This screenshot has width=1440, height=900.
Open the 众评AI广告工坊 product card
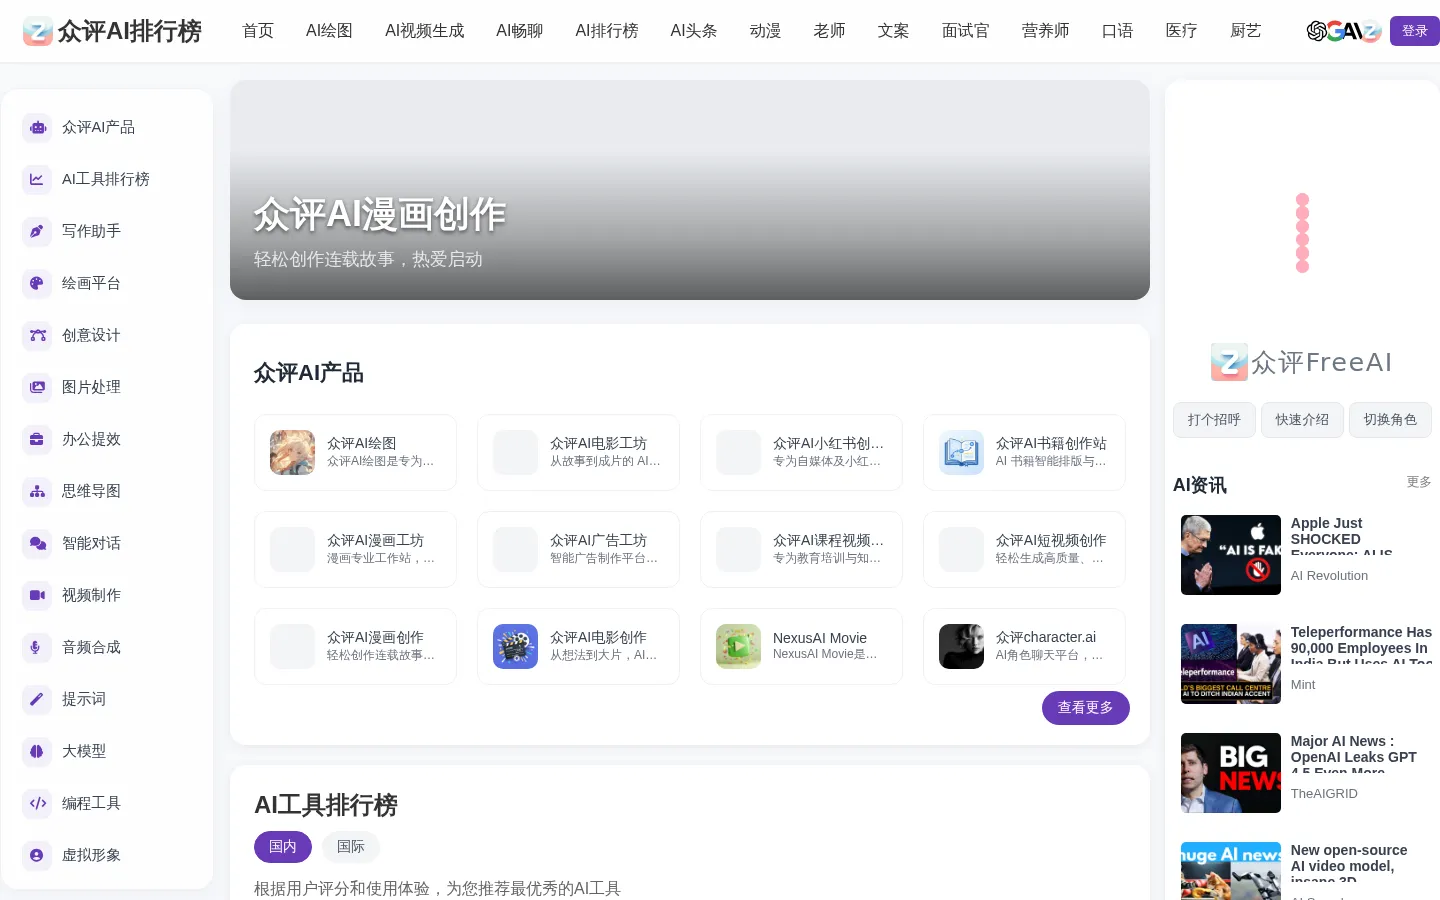[x=579, y=550]
